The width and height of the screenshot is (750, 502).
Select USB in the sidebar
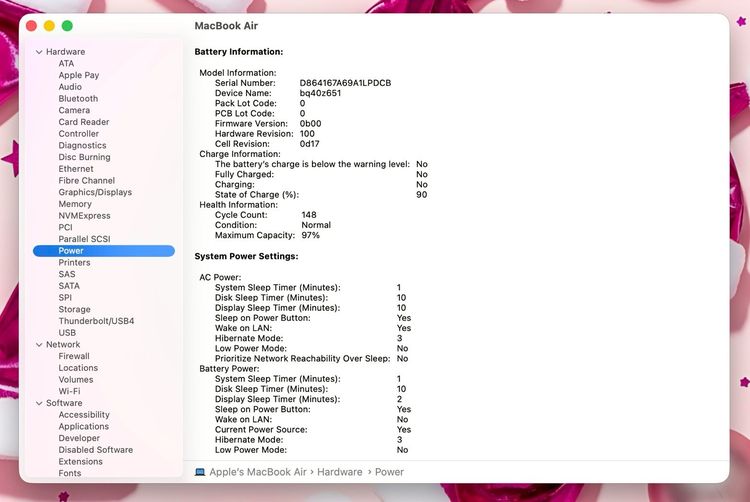[67, 333]
